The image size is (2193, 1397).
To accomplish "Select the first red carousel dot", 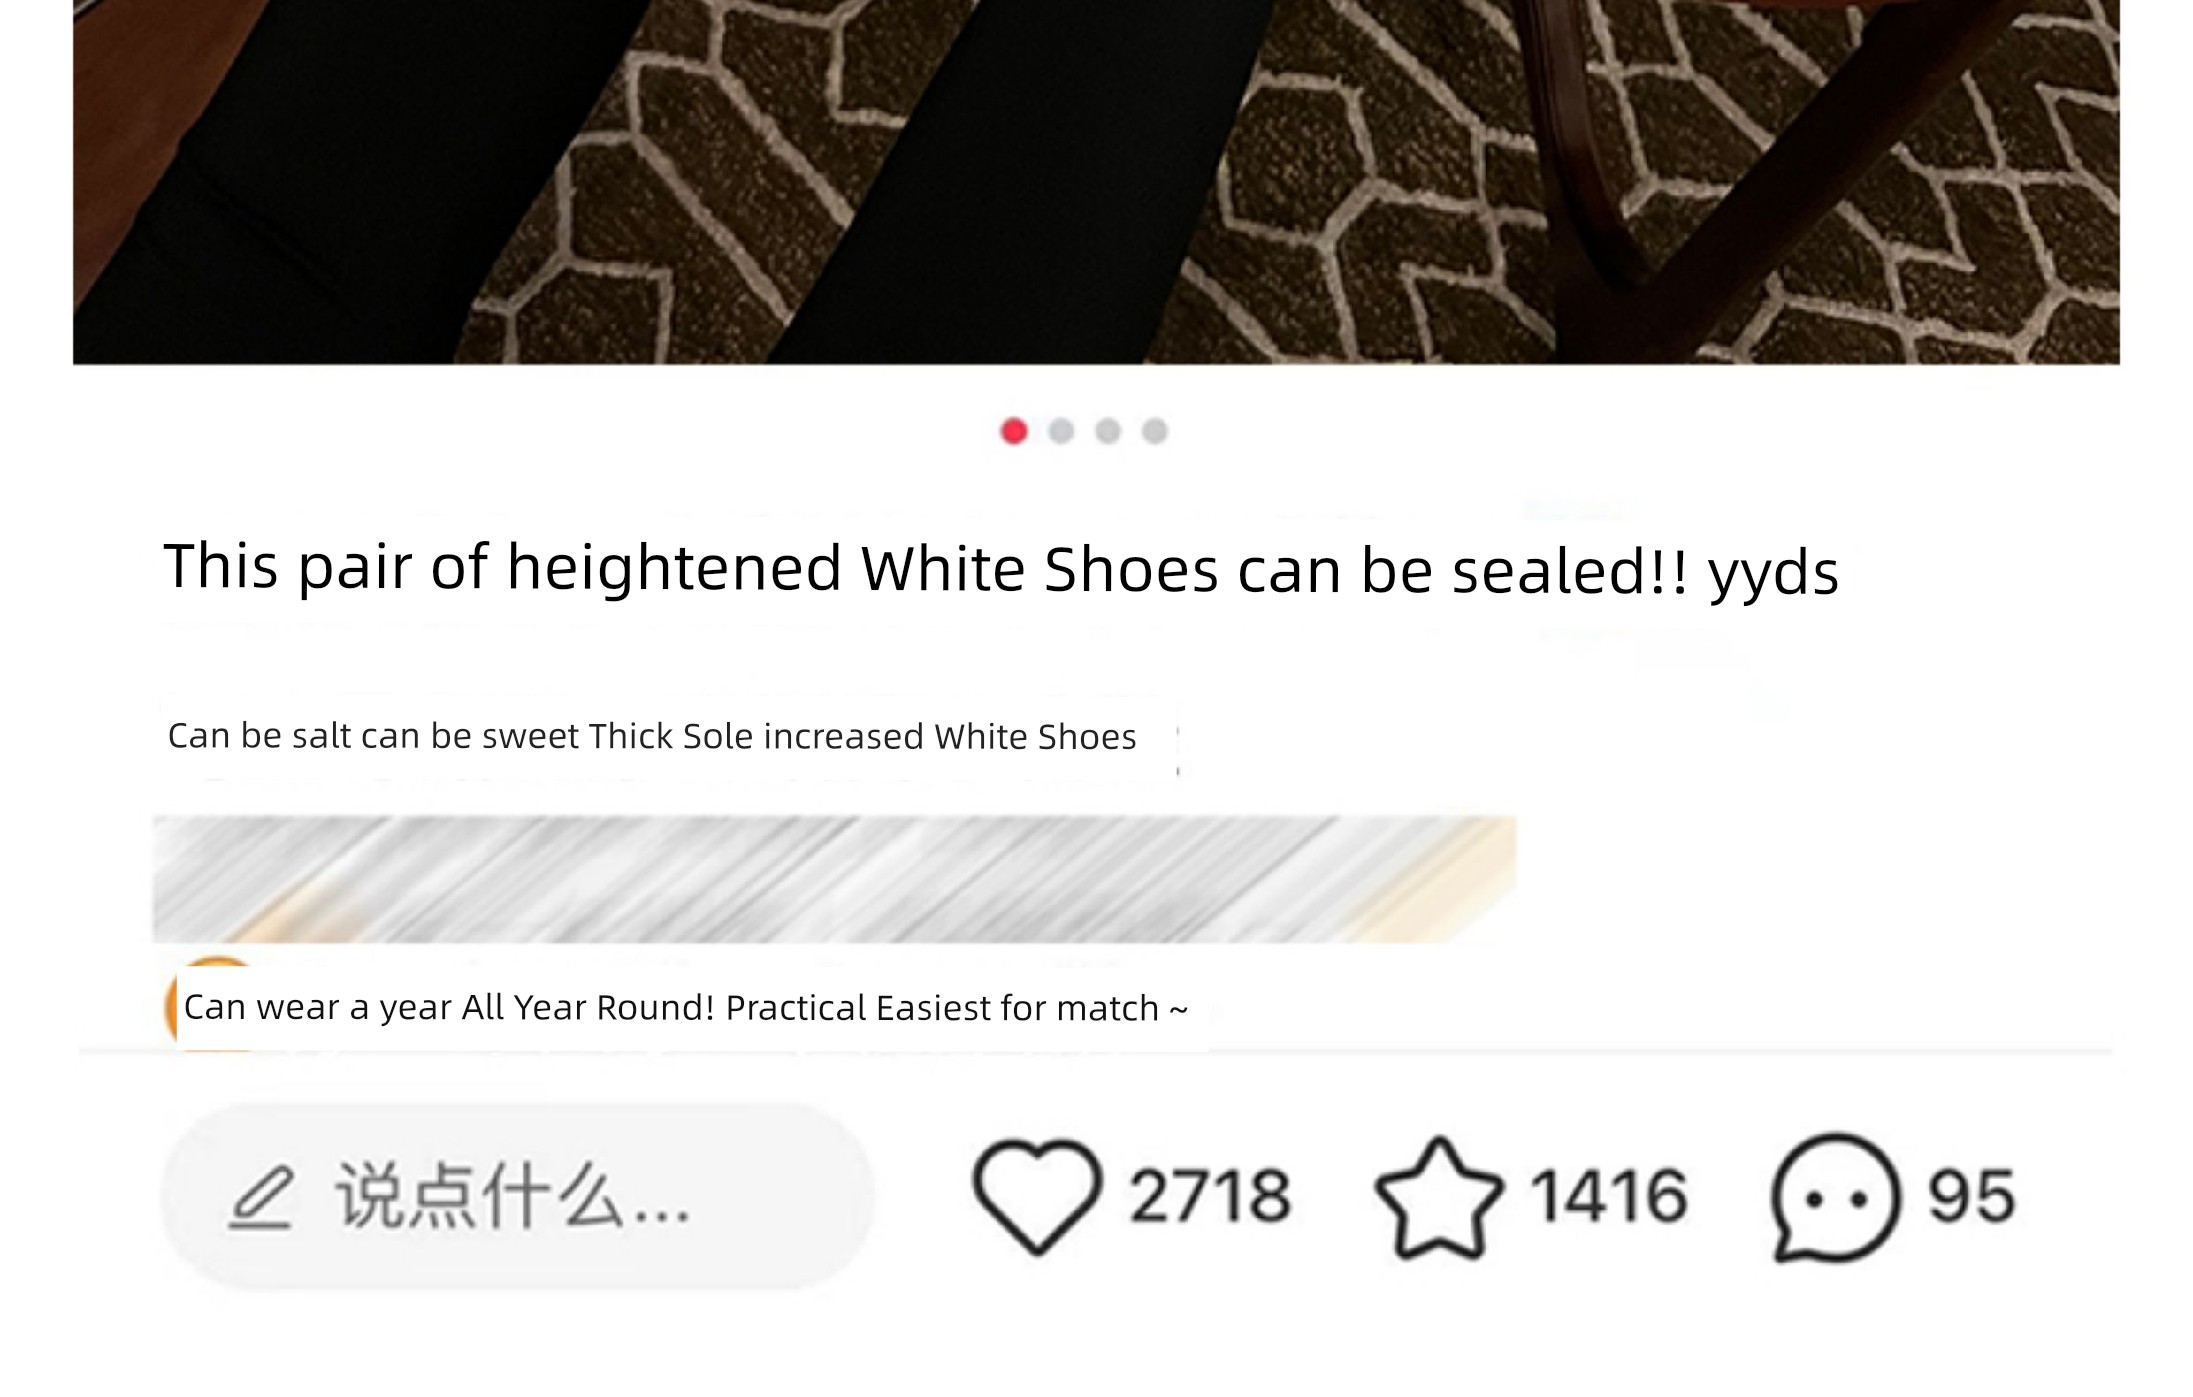I will (1014, 431).
